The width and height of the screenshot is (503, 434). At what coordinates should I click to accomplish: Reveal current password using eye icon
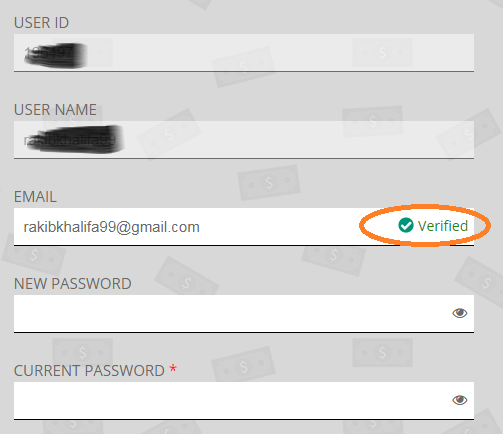459,400
